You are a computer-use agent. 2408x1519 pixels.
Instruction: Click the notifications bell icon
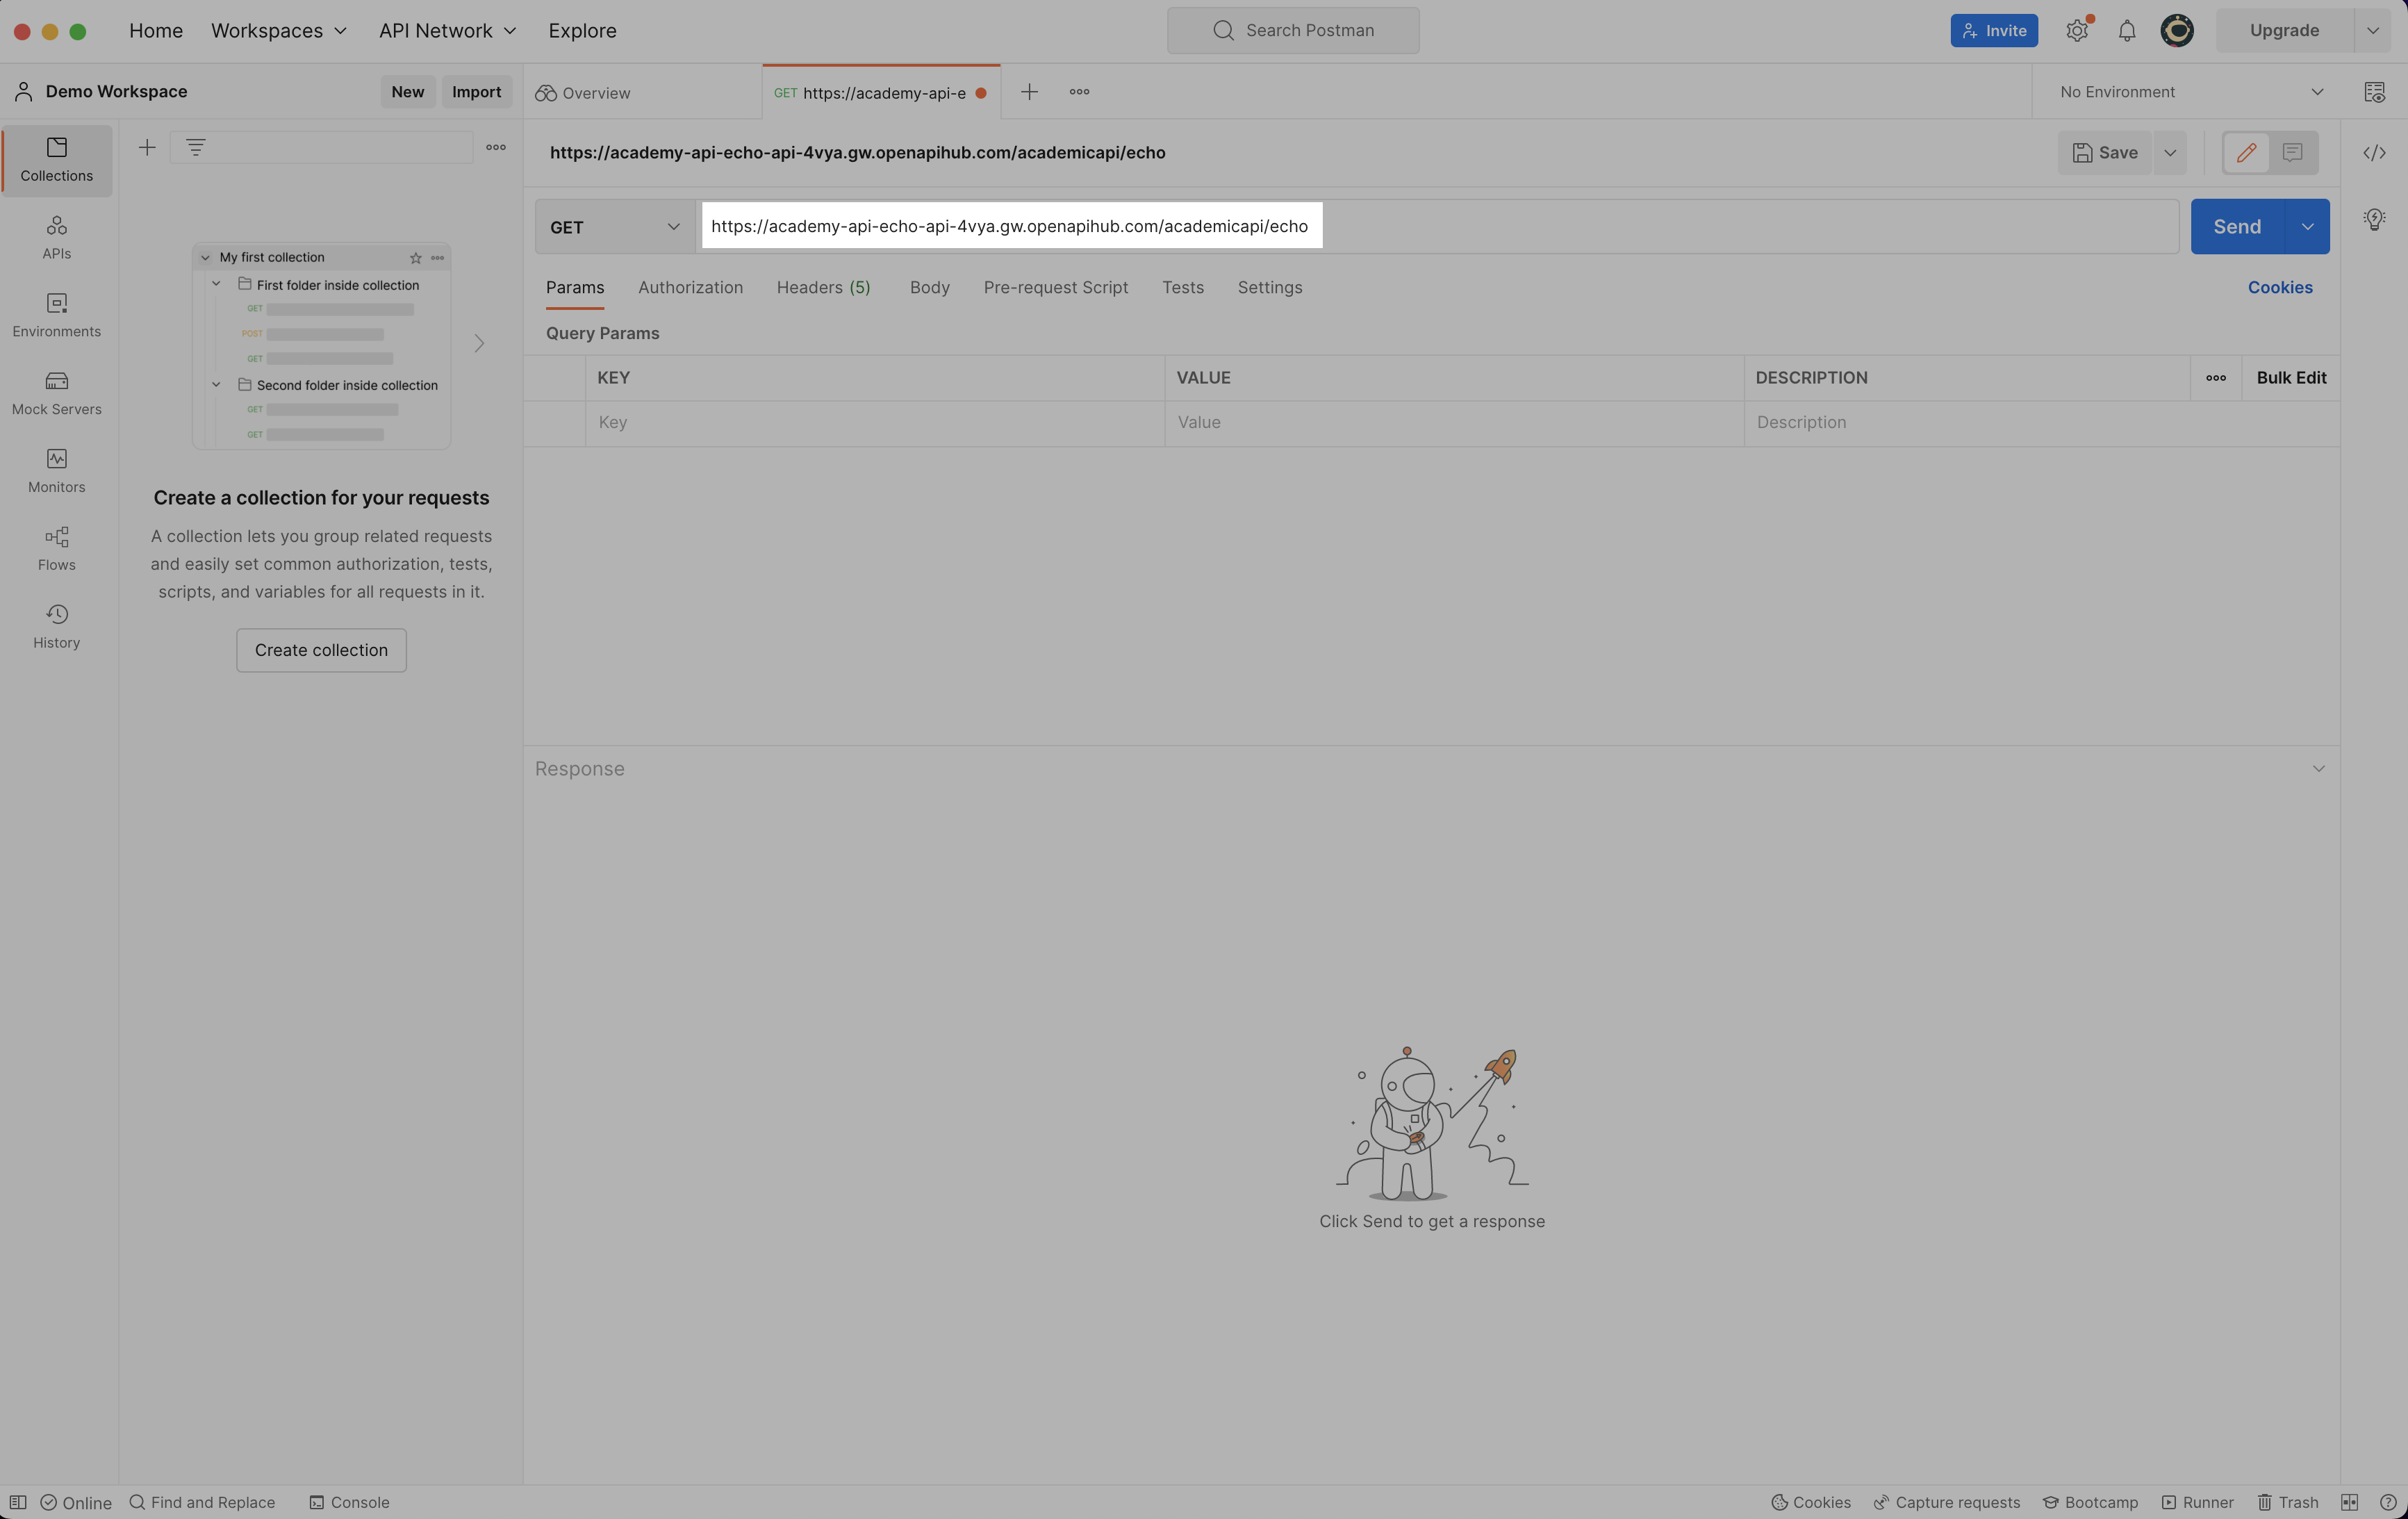(x=2126, y=31)
